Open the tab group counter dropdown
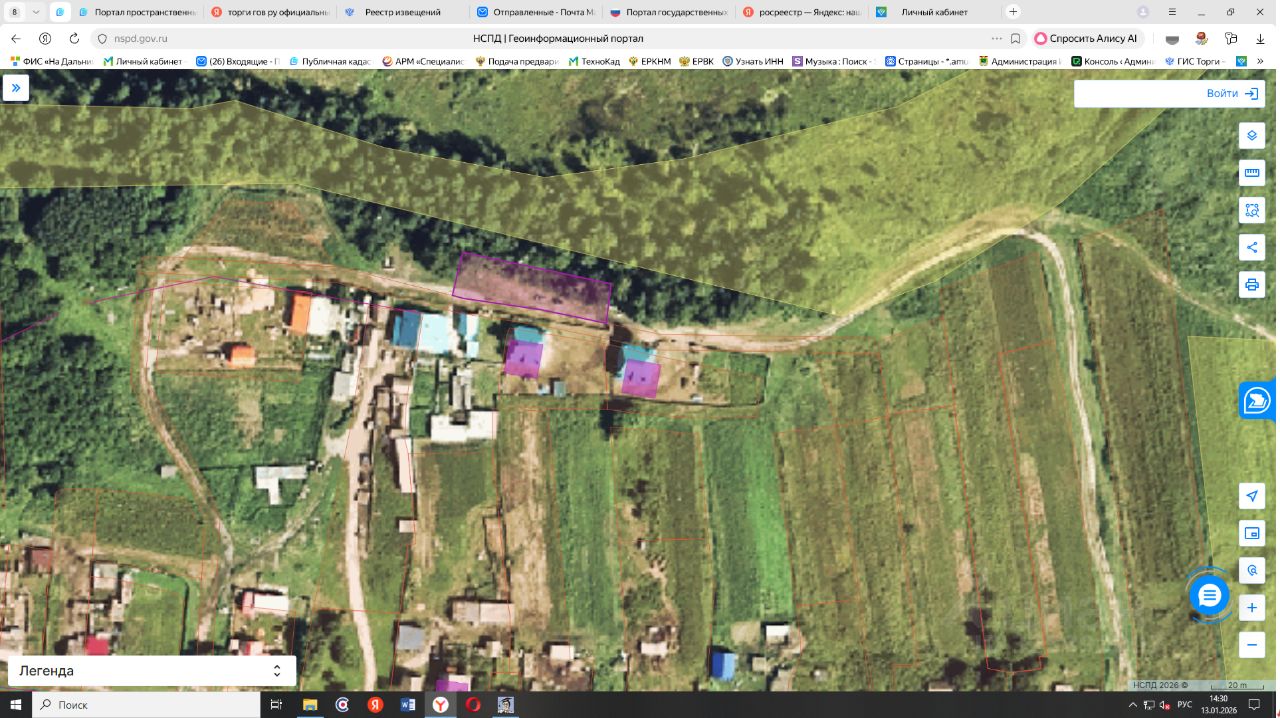The height and width of the screenshot is (718, 1280). click(25, 12)
